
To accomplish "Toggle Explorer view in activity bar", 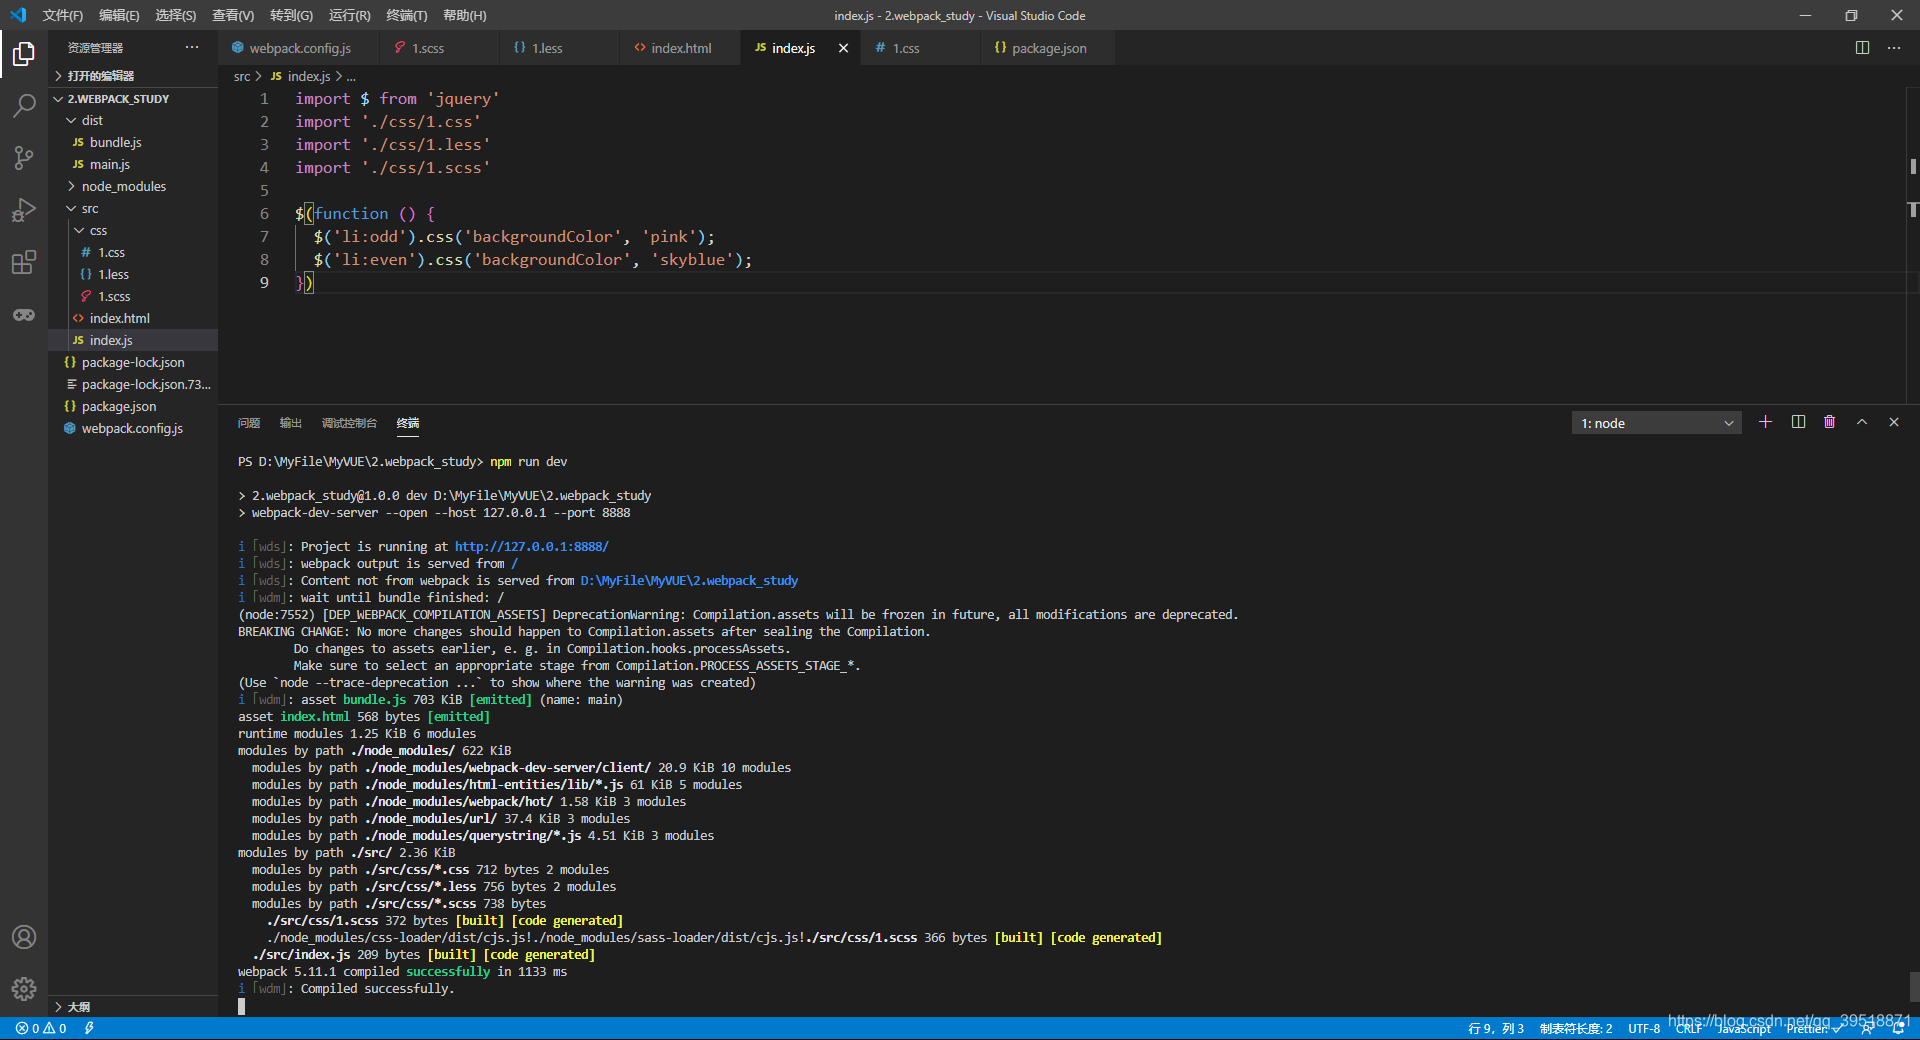I will 24,53.
